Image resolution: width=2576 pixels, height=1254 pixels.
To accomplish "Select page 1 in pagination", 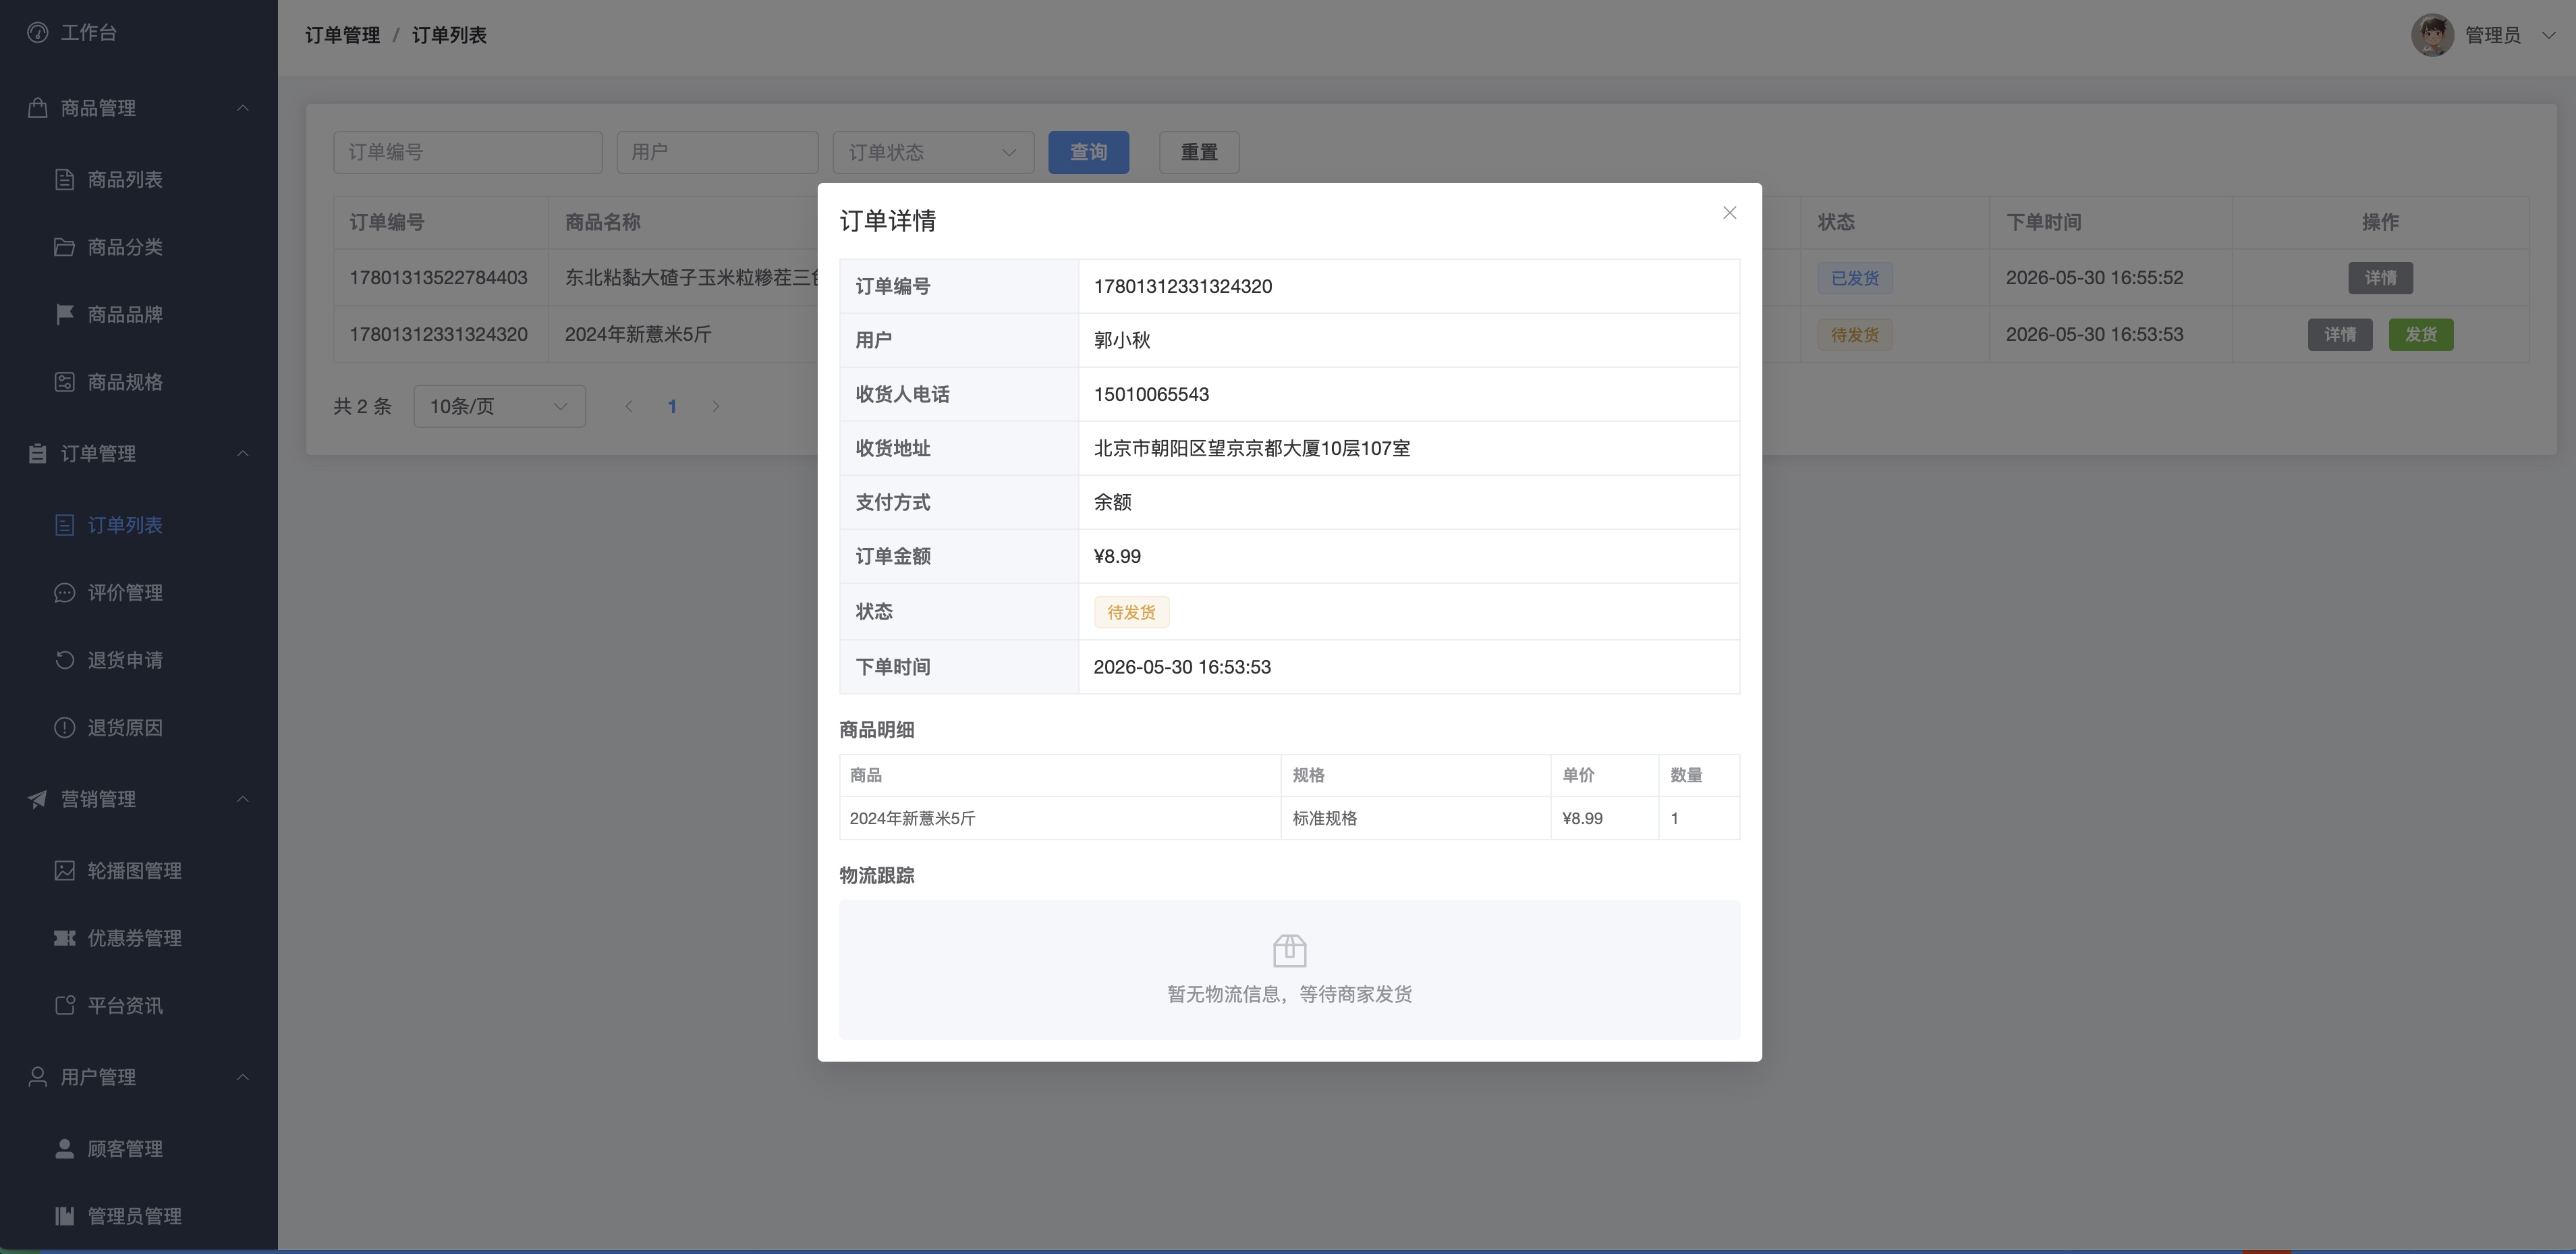I will coord(672,407).
